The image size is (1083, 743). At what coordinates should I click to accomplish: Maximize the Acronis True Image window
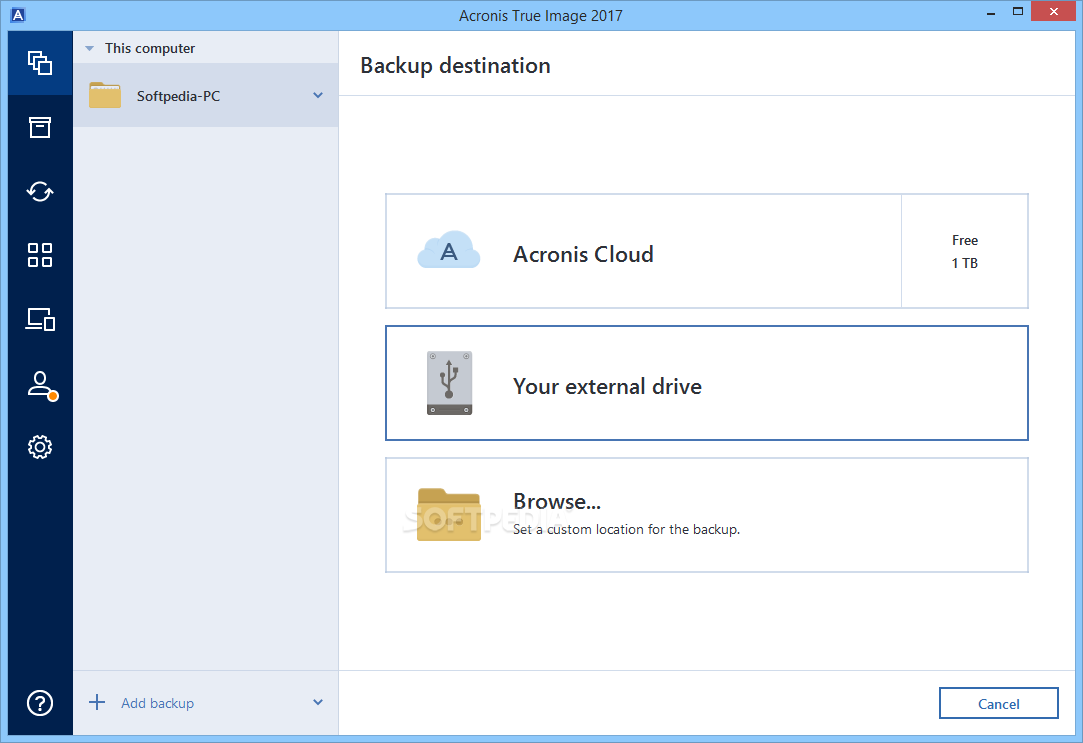(1017, 12)
